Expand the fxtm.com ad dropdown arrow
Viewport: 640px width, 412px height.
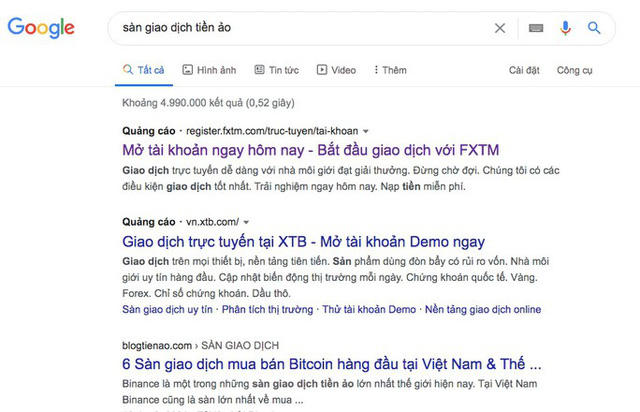click(x=366, y=131)
